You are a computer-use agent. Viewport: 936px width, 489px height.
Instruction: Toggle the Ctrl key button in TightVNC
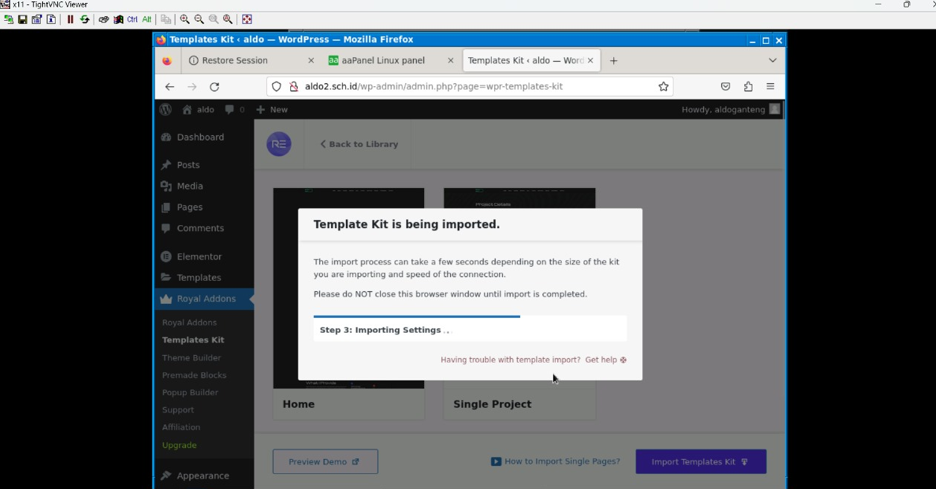coord(133,19)
